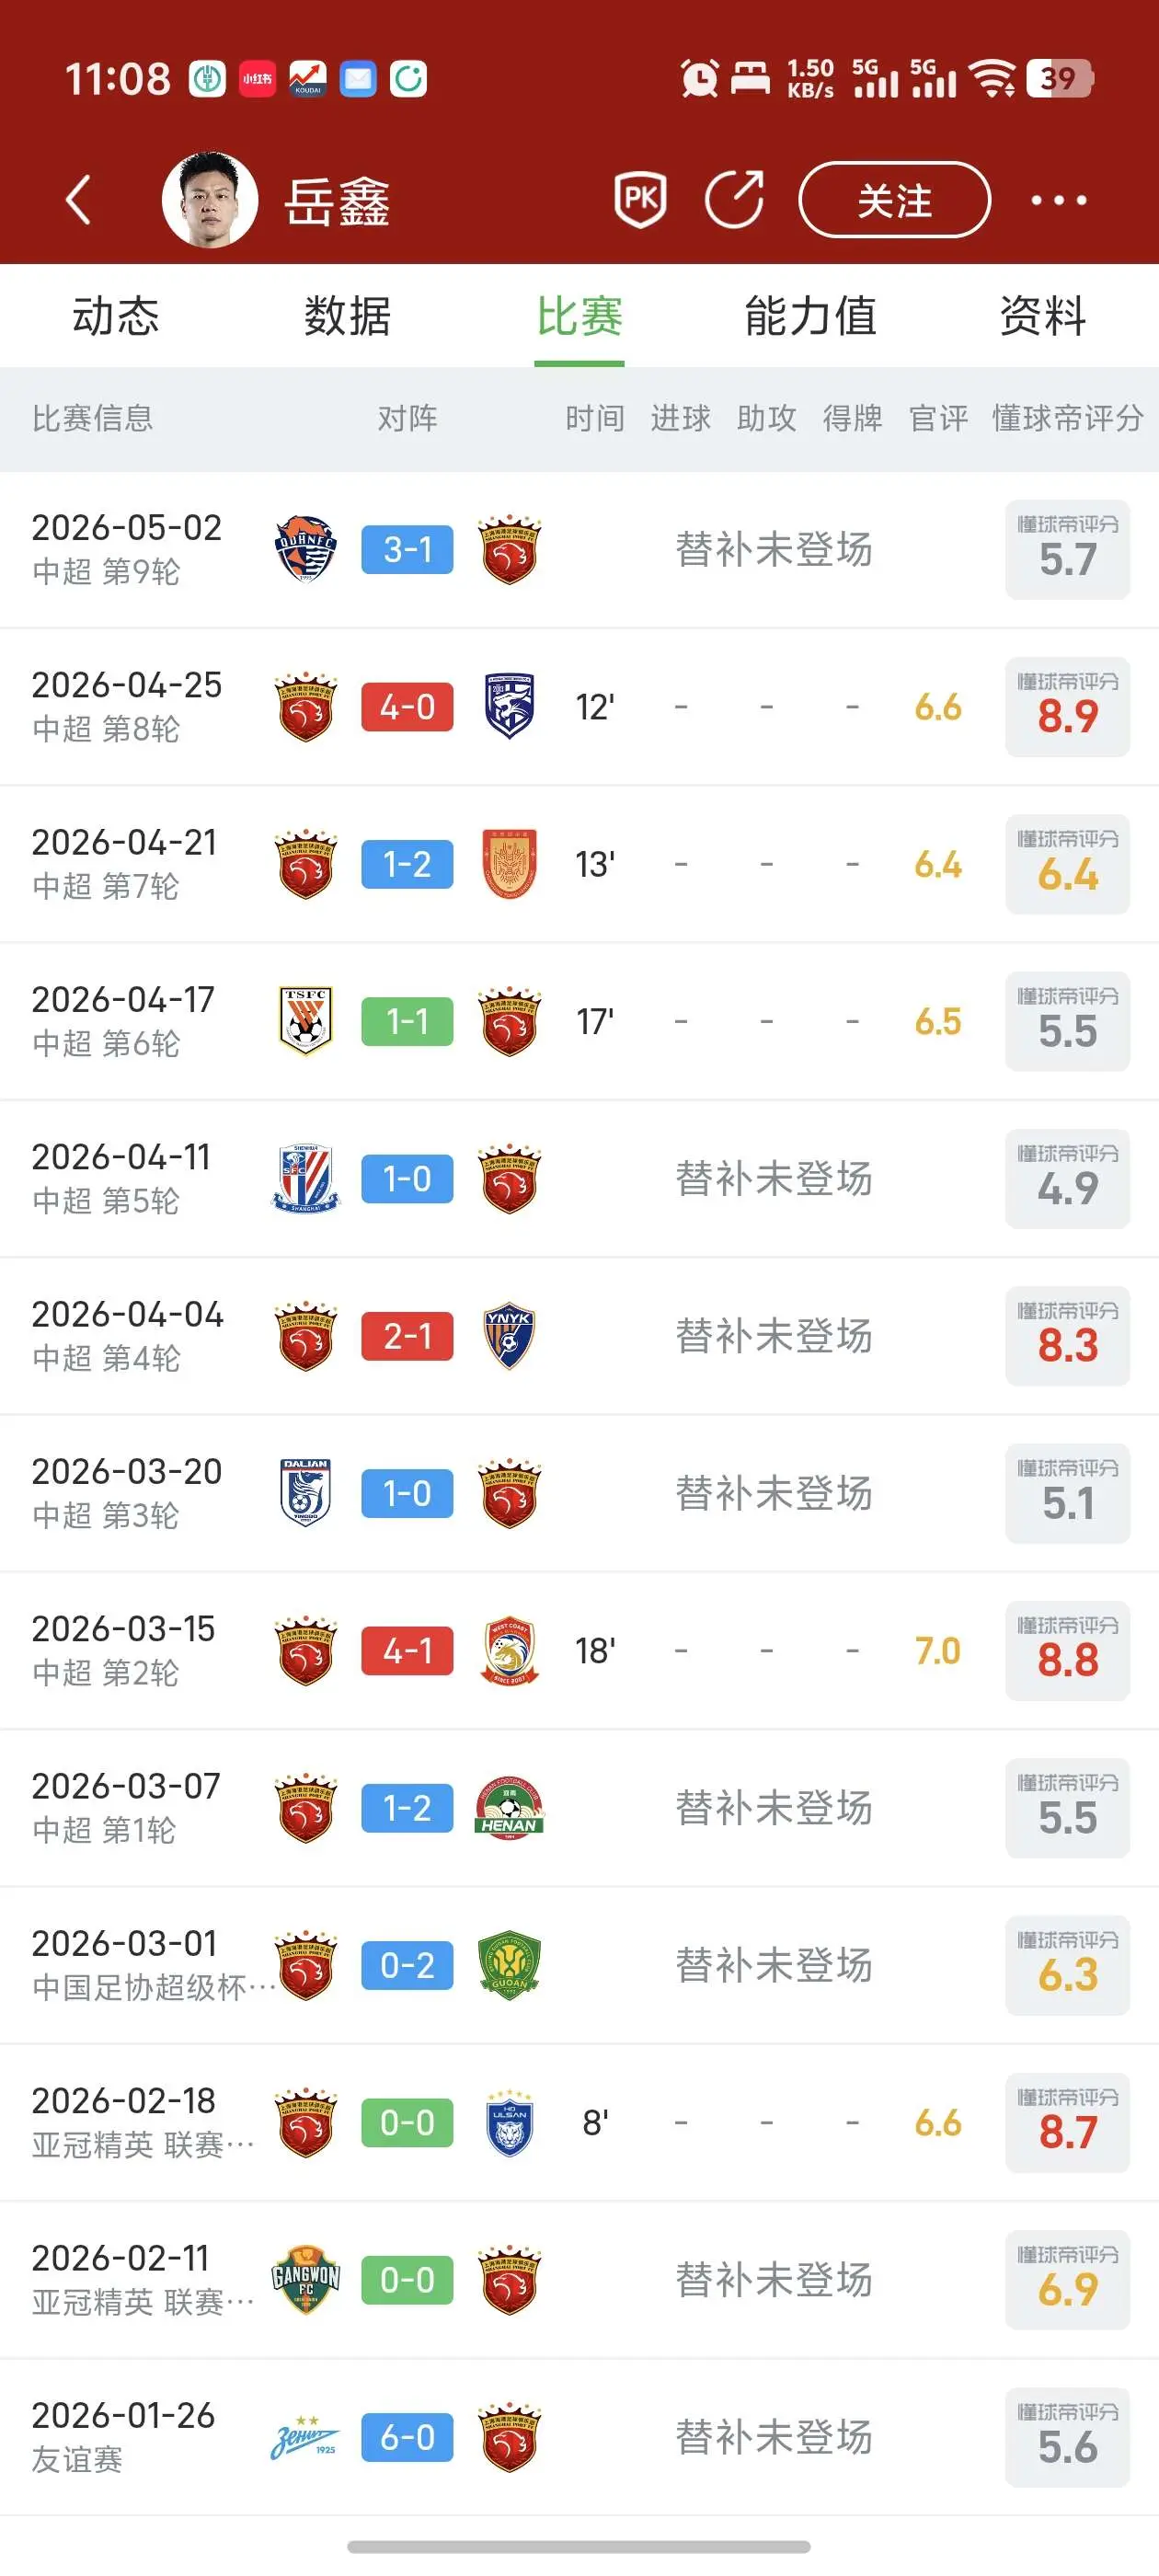Tap the Gangwon FC club logo
Screen dimensions: 1159x2576
[305, 2280]
